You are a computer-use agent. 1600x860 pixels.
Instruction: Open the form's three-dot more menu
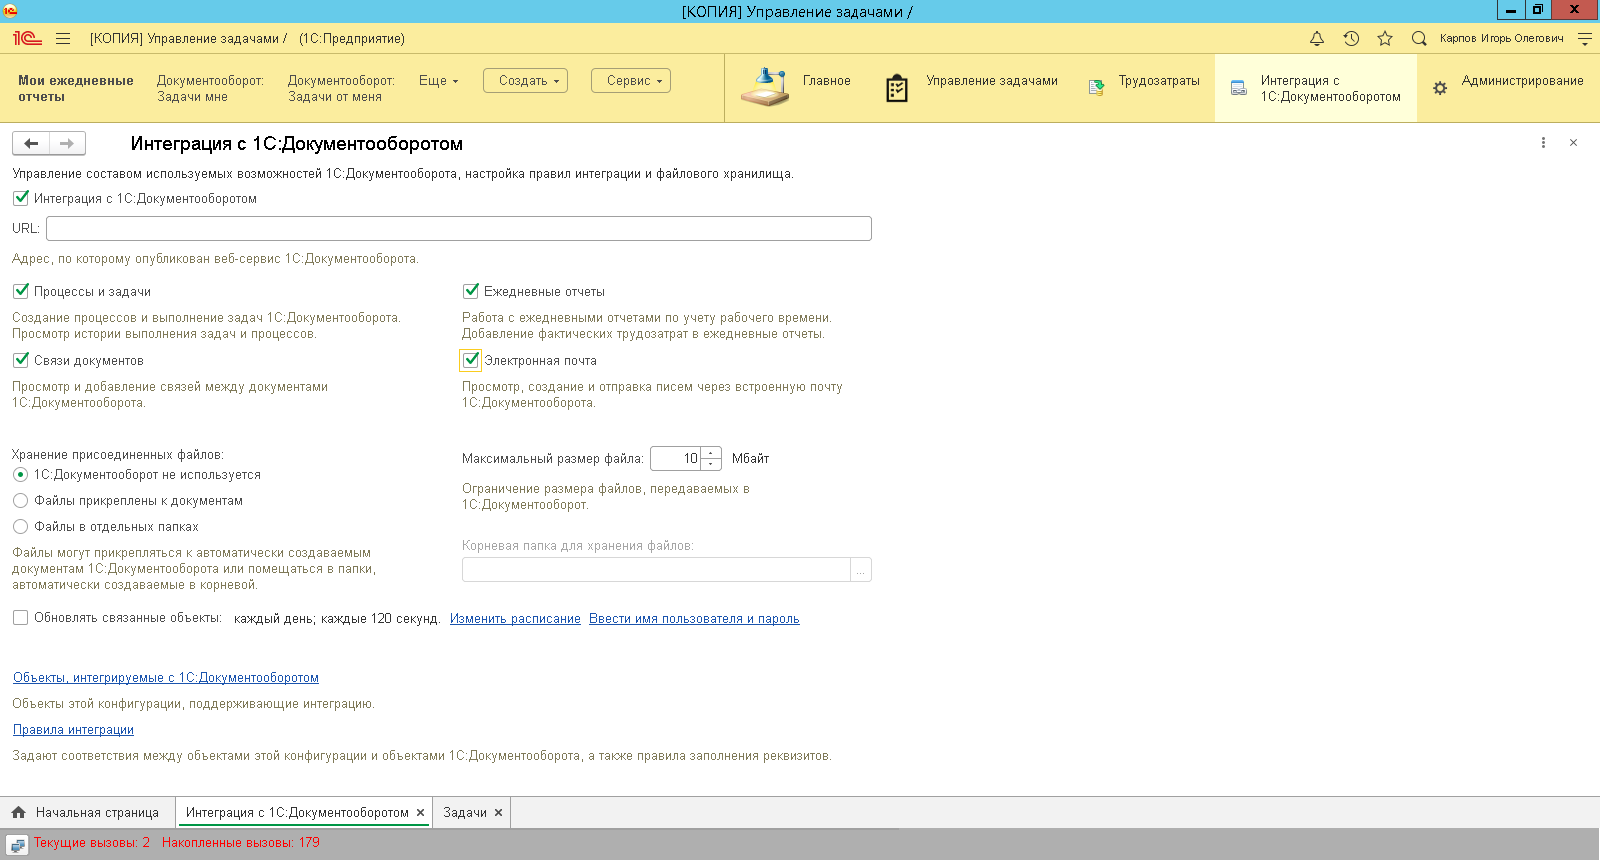pyautogui.click(x=1543, y=143)
